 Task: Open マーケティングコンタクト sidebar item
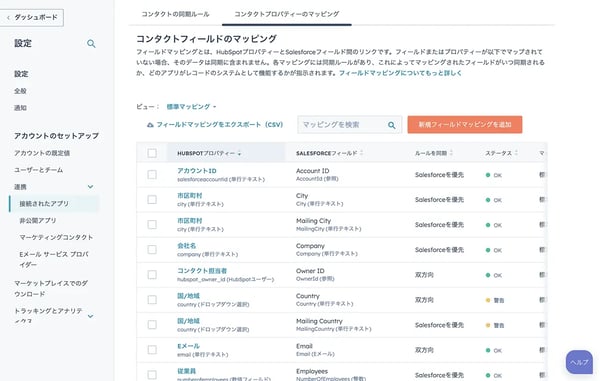56,238
